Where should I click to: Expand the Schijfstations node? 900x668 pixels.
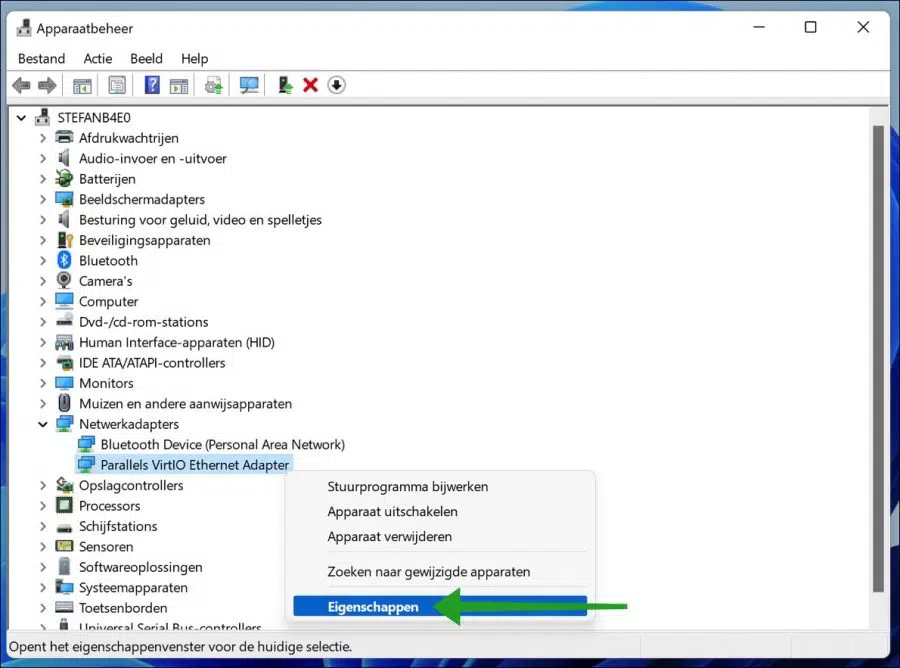[x=43, y=526]
